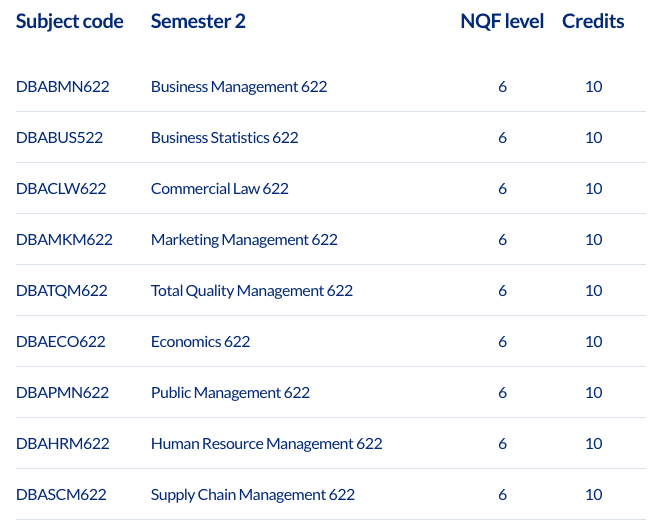Select subject code DBAMKM622
657x532 pixels.
pos(64,239)
